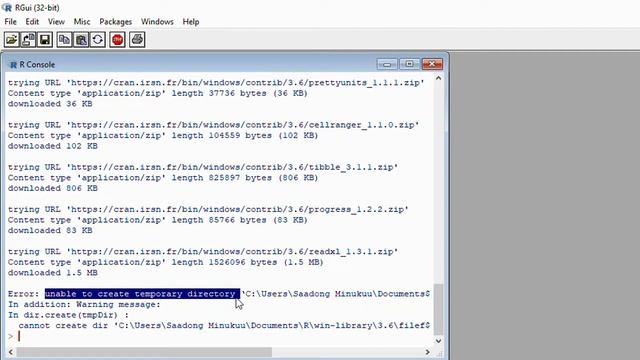Click line 'In addition: Warning message:'
This screenshot has width=640, height=360.
click(84, 304)
